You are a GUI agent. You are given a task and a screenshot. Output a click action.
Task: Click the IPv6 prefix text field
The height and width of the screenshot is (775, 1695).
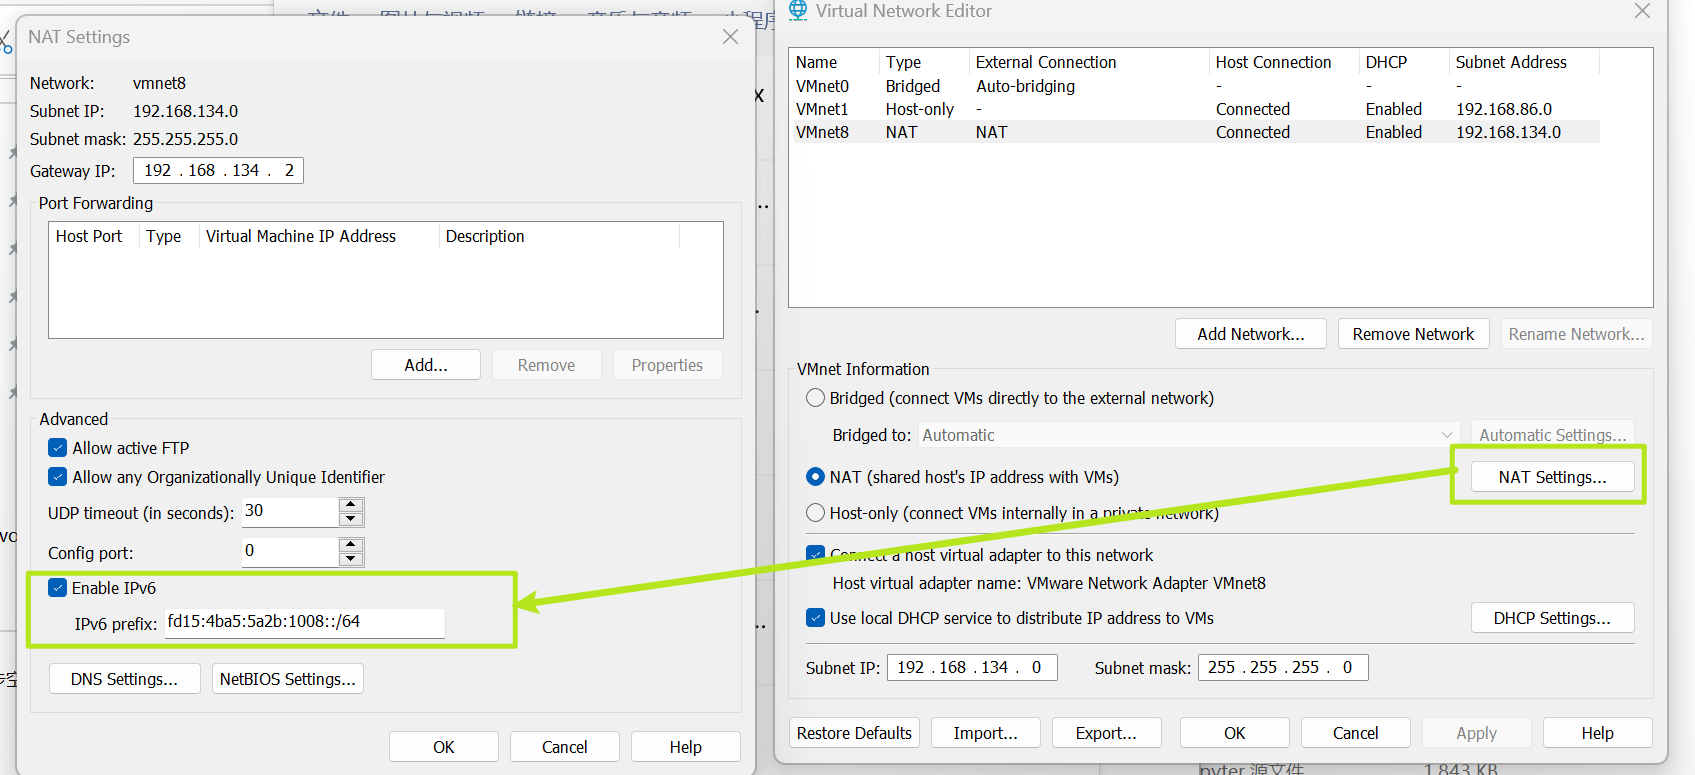305,622
